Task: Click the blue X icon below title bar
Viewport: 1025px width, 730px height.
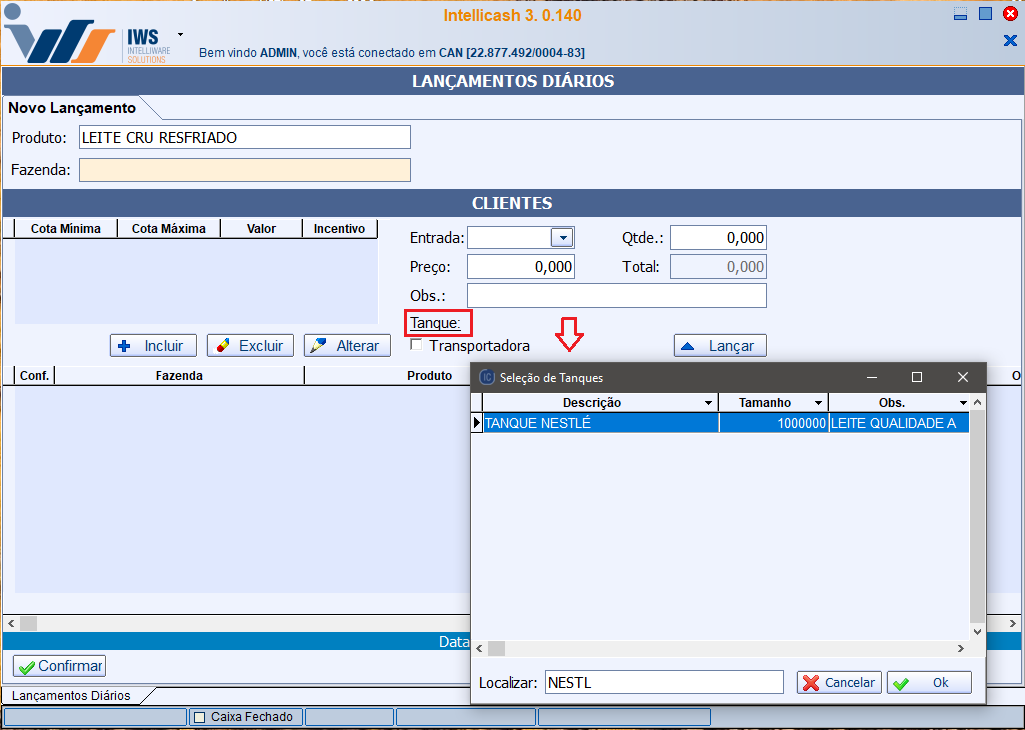Action: [1009, 40]
